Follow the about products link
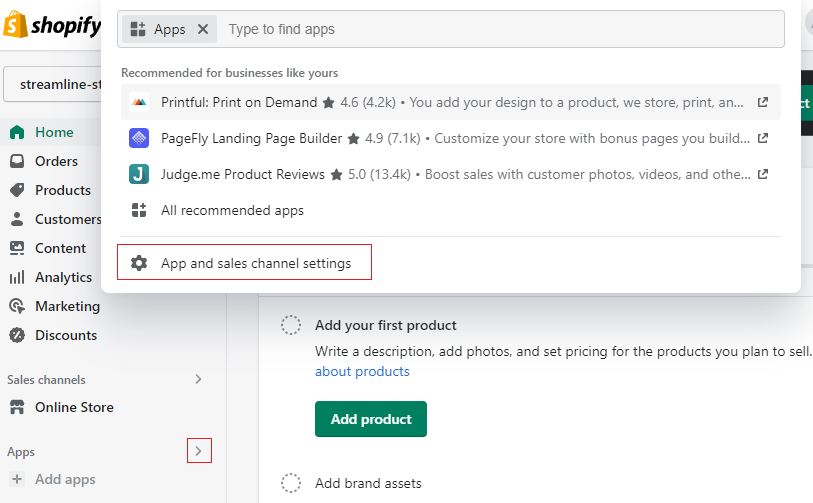The width and height of the screenshot is (813, 503). pos(362,371)
